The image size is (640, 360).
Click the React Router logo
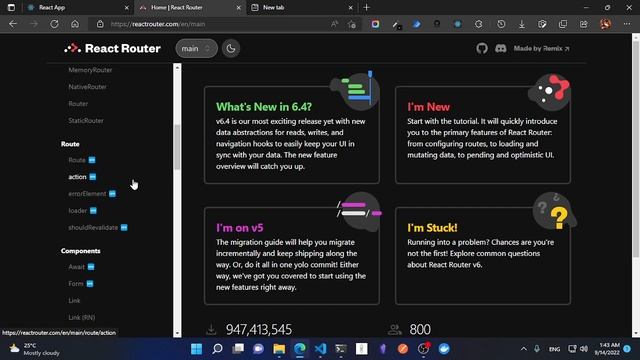(x=112, y=49)
